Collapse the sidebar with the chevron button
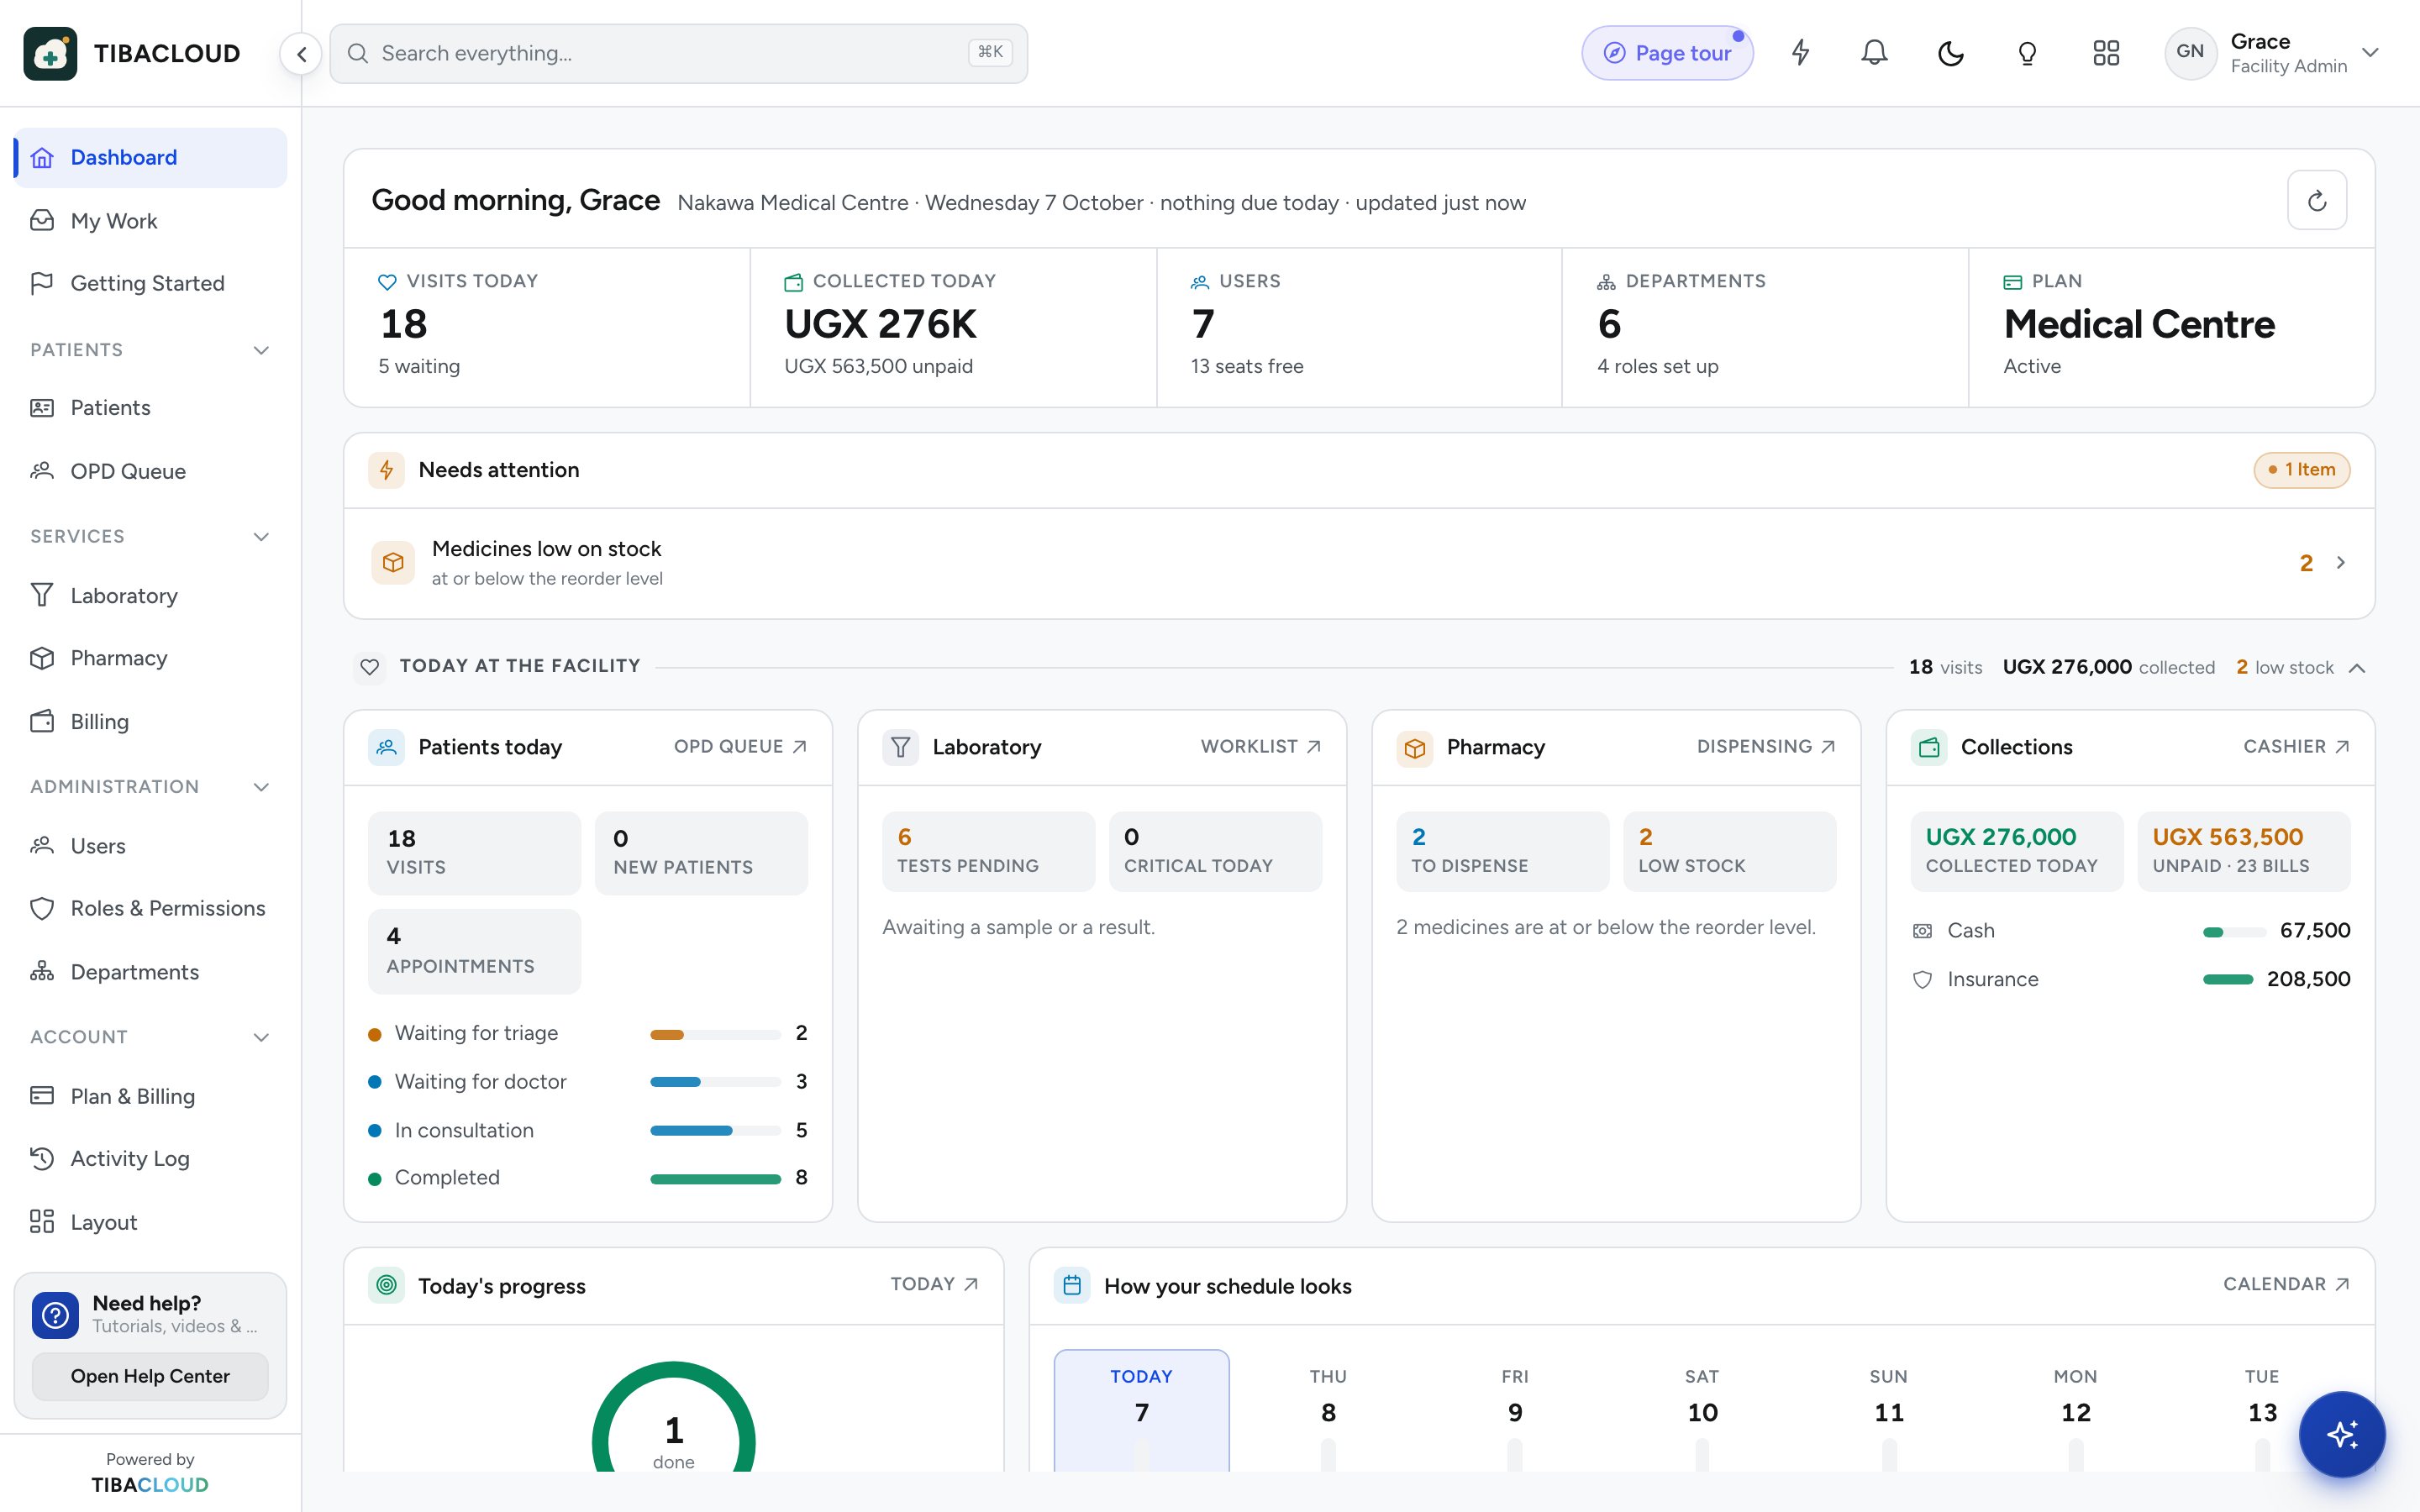This screenshot has height=1512, width=2420. pos(301,54)
